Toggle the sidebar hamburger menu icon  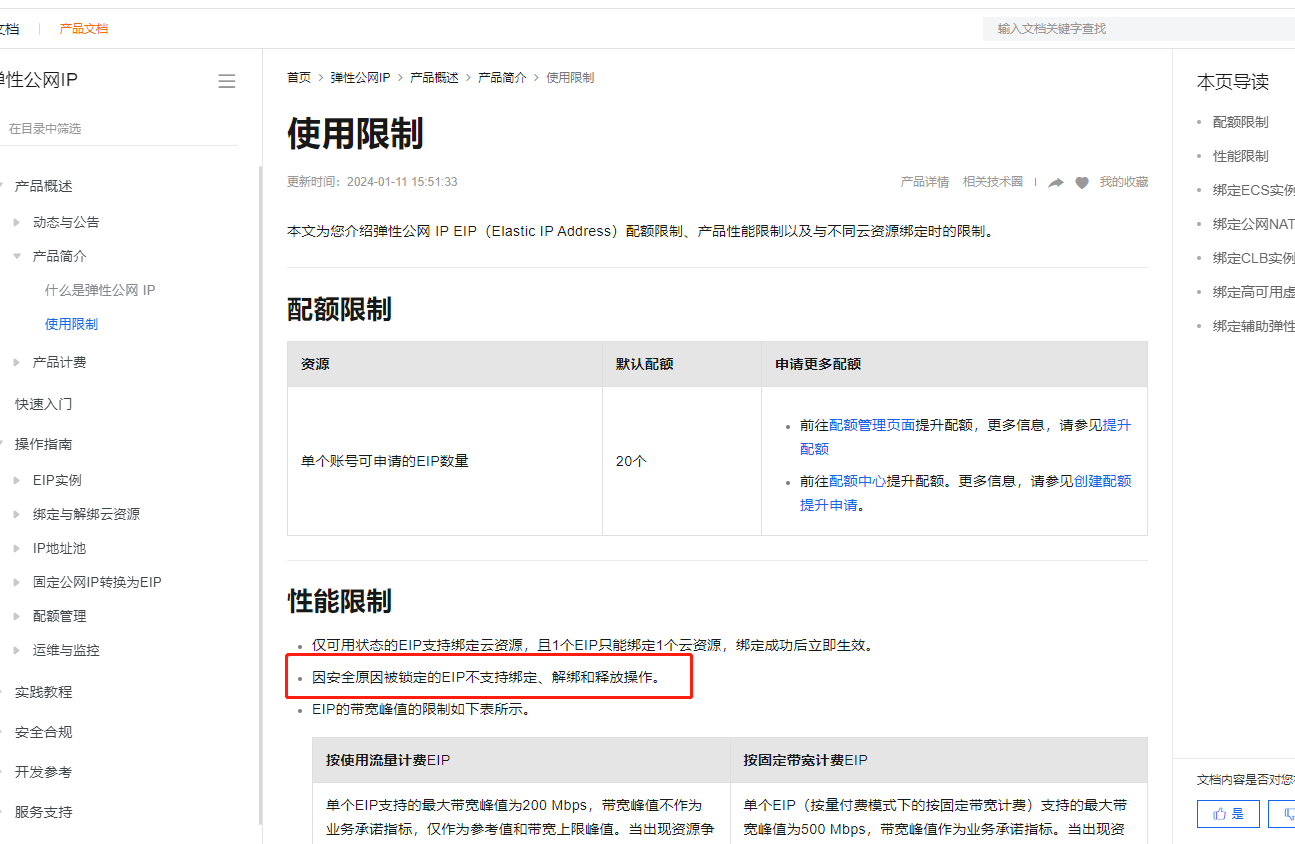click(227, 81)
